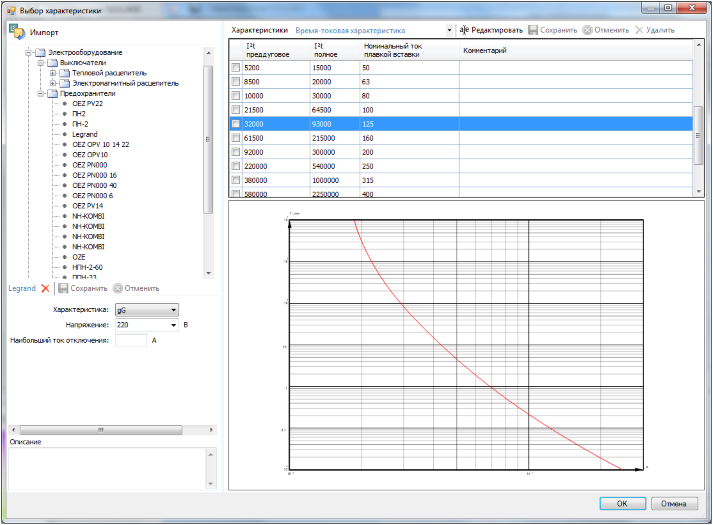Collapse the Предохранители tree node
Viewport: 713px width, 525px height.
click(40, 93)
